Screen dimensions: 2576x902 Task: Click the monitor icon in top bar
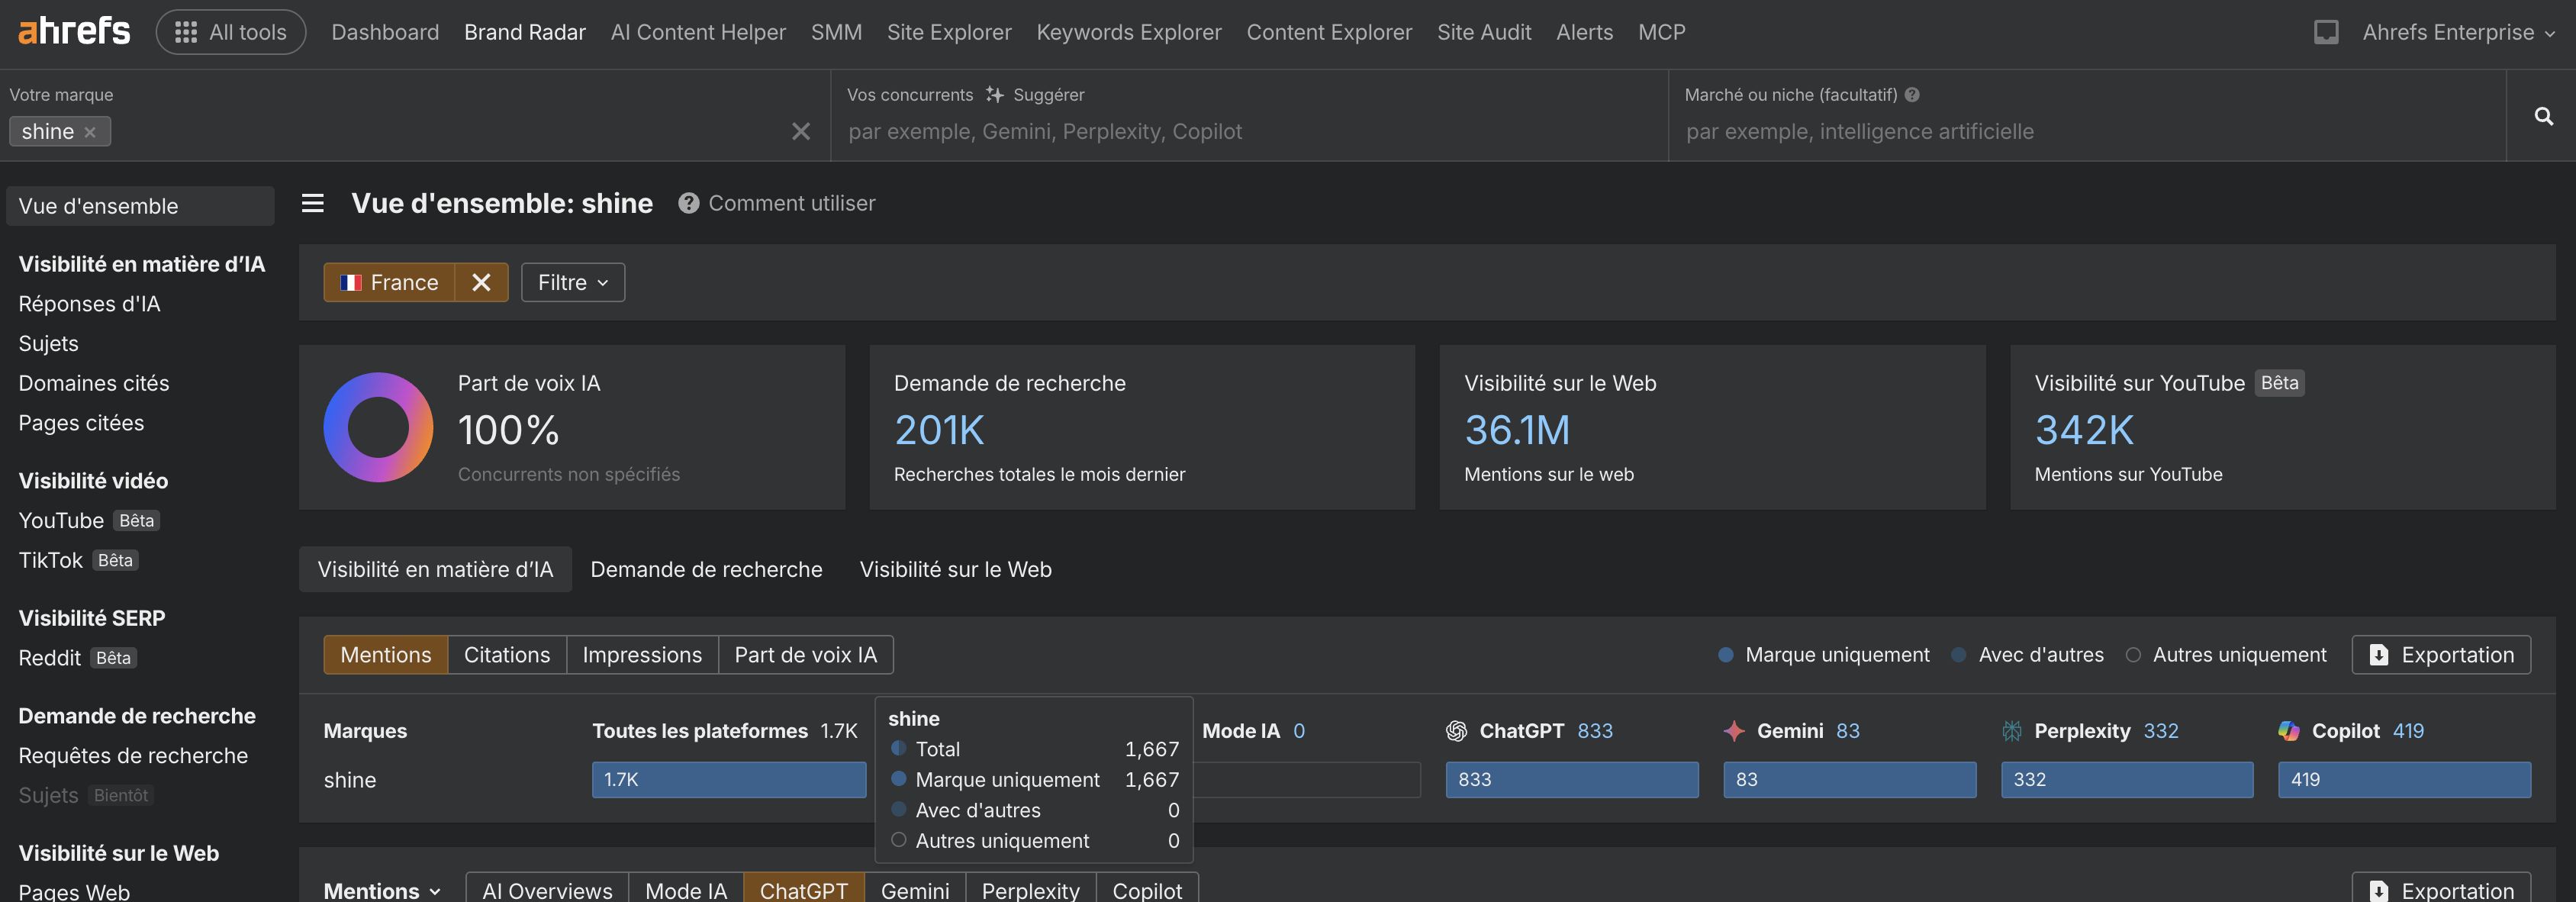tap(2326, 32)
